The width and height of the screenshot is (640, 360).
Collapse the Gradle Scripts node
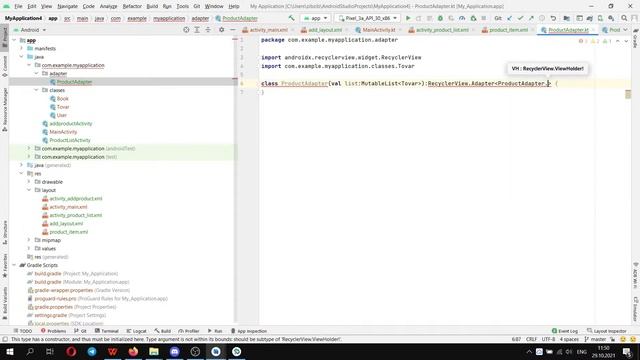pyautogui.click(x=14, y=265)
